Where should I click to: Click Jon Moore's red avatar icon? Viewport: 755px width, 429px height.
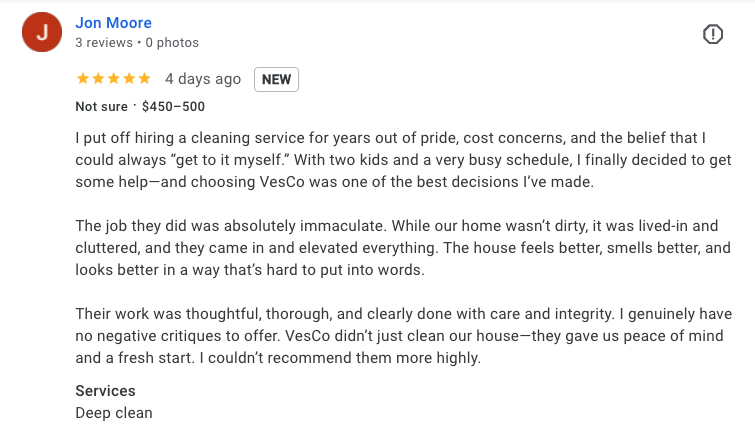click(x=42, y=33)
